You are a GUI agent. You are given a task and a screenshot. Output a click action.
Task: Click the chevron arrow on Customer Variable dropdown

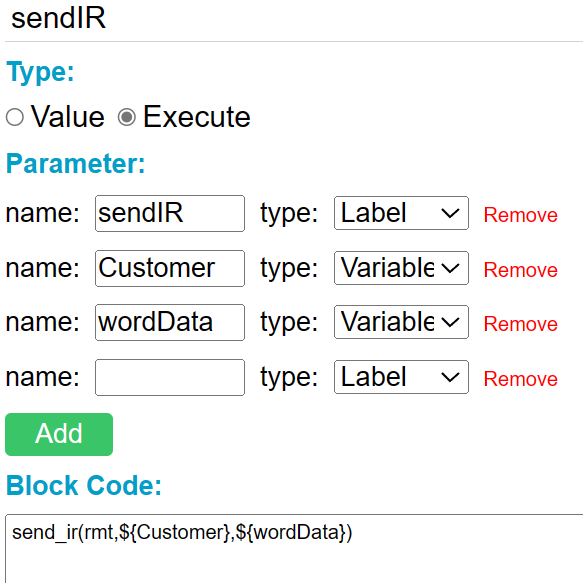450,268
